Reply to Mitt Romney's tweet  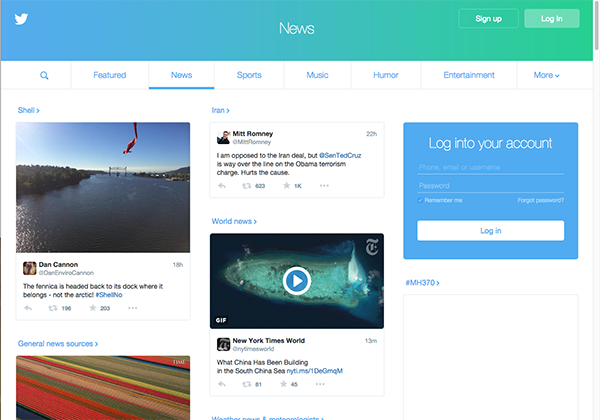coord(222,186)
